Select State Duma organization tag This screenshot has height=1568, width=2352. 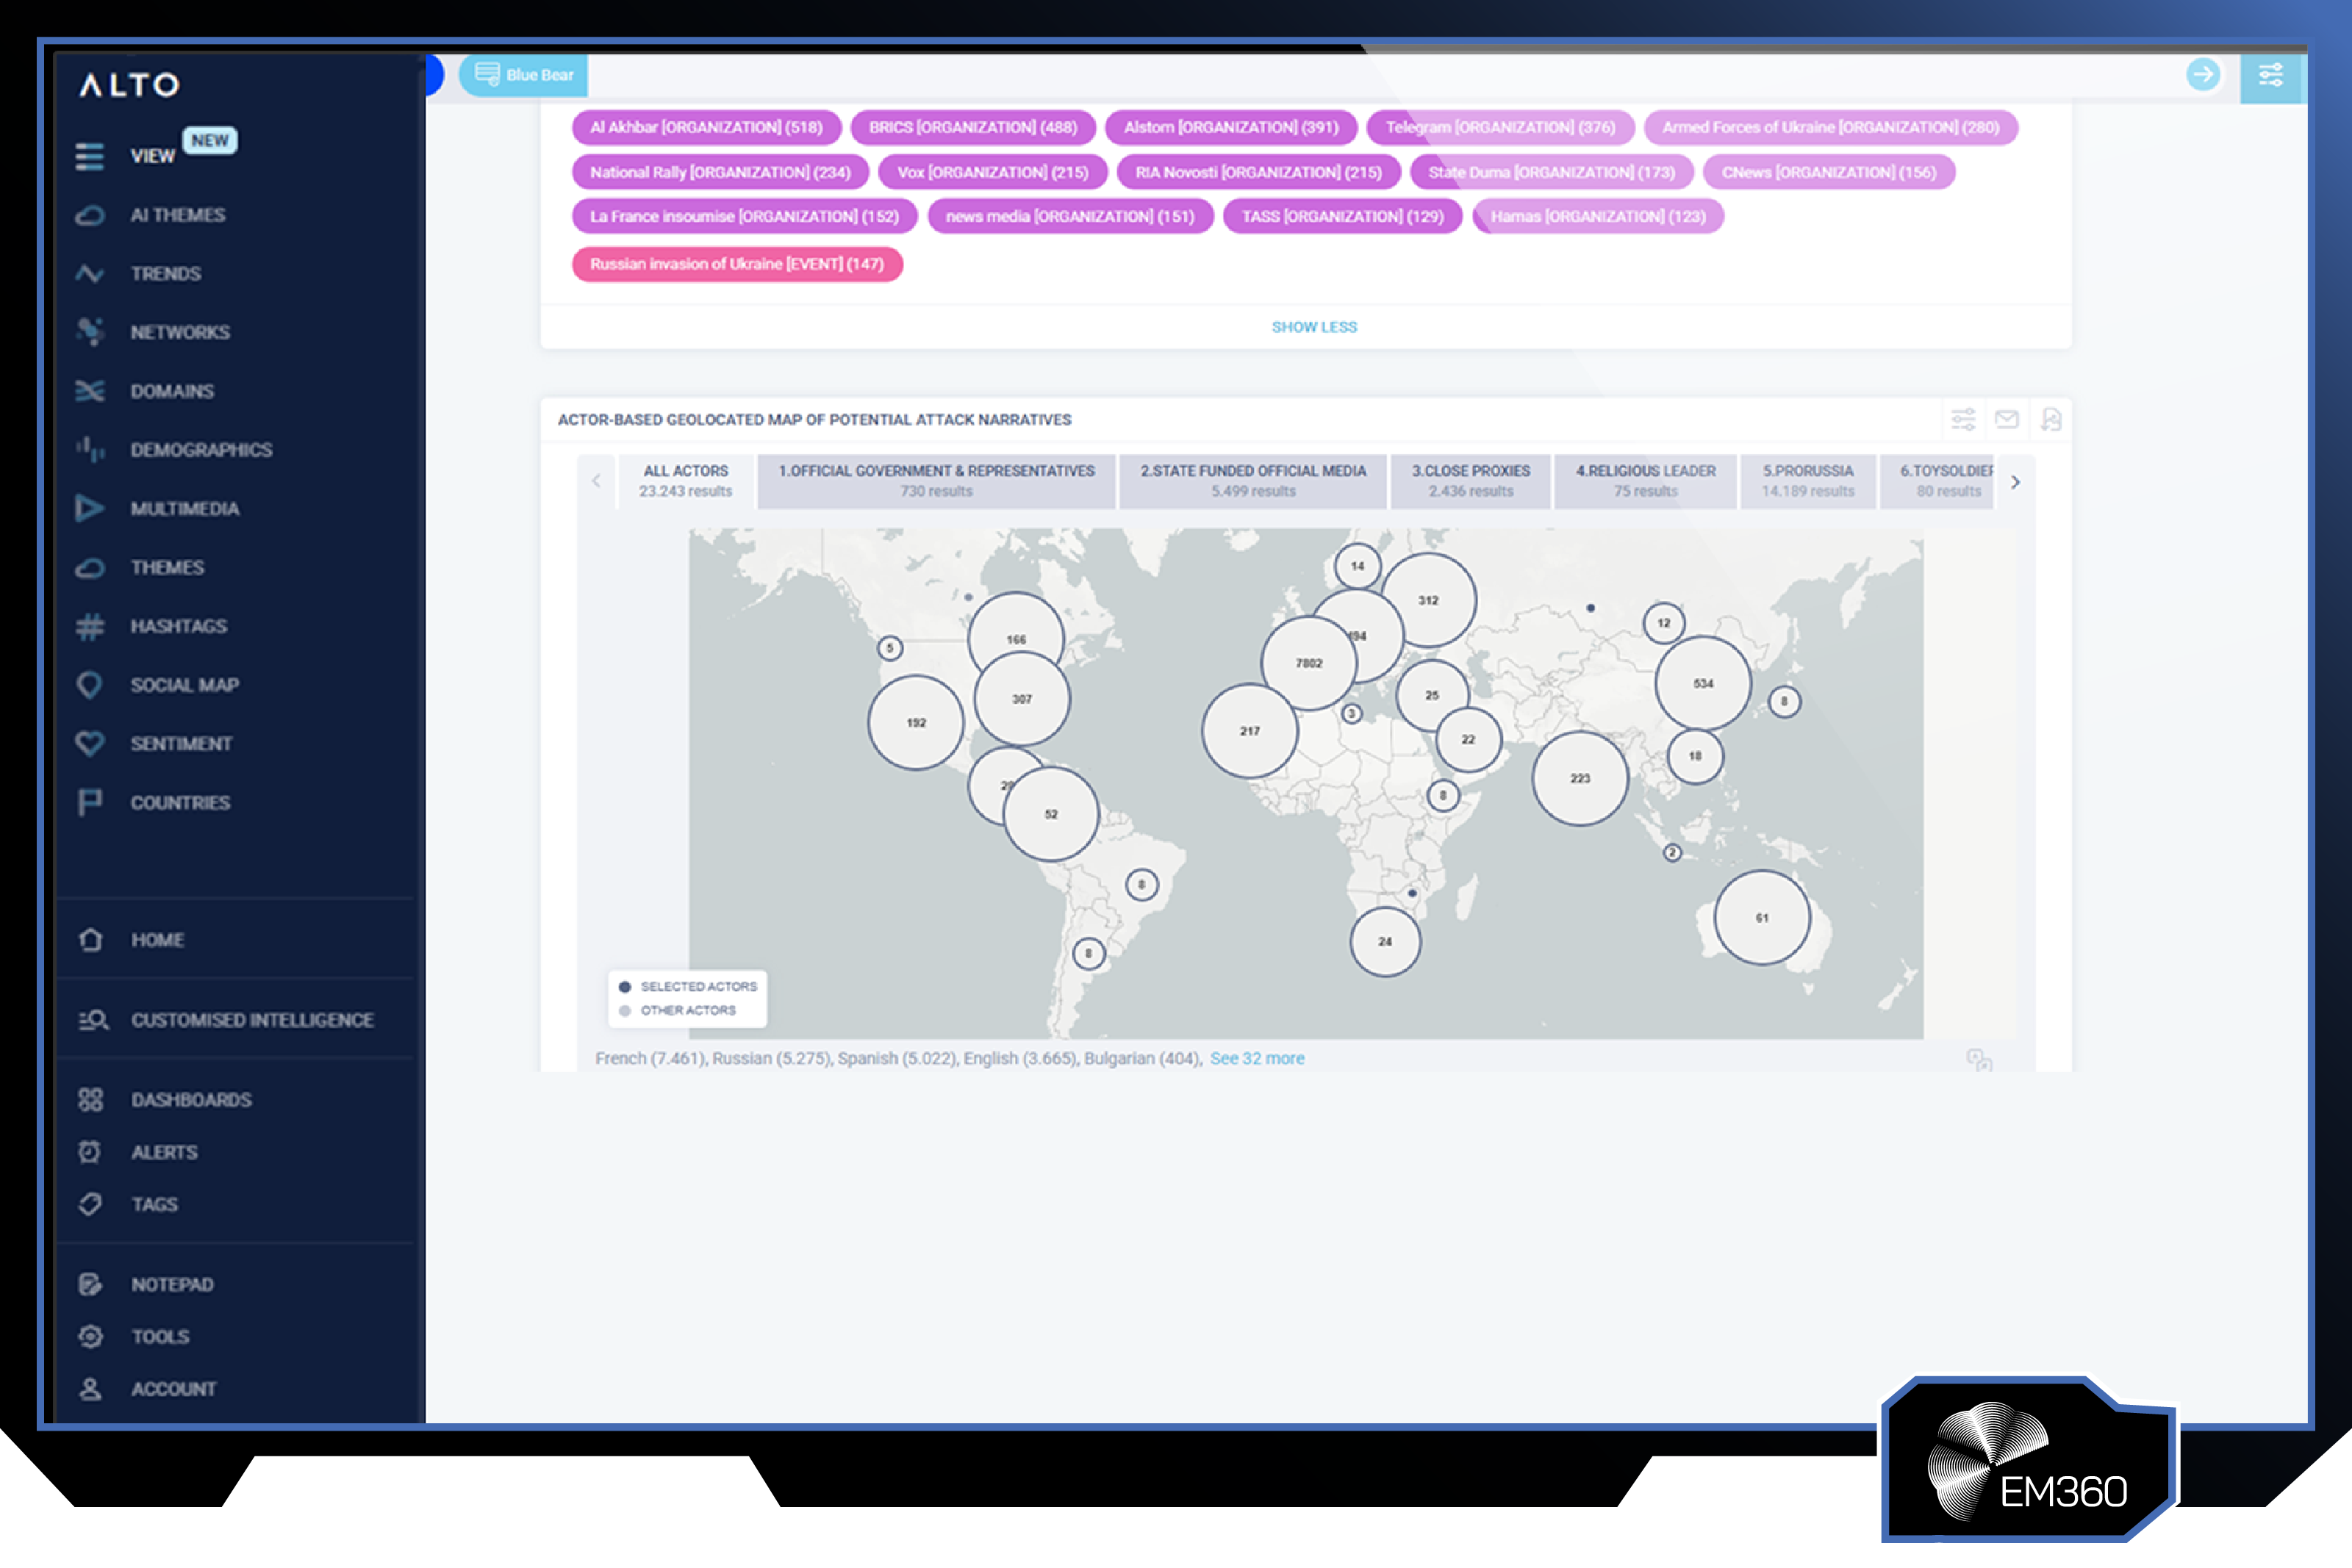pos(1551,172)
